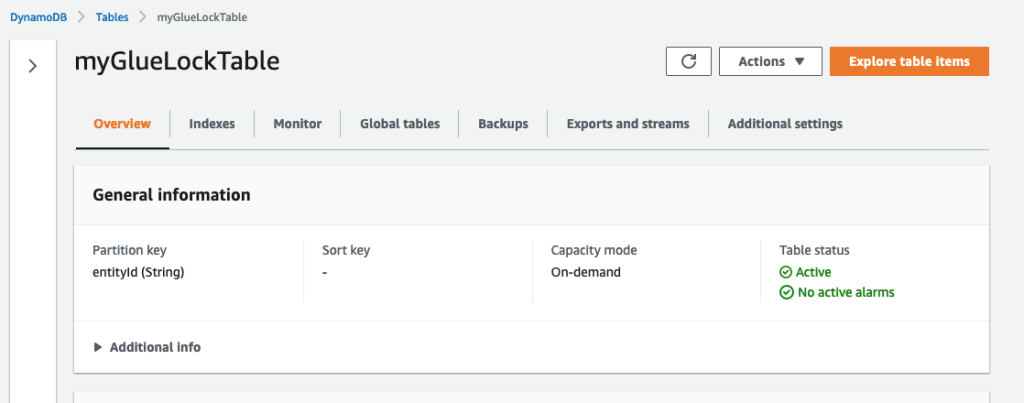Click the On-demand capacity mode value

coord(586,272)
